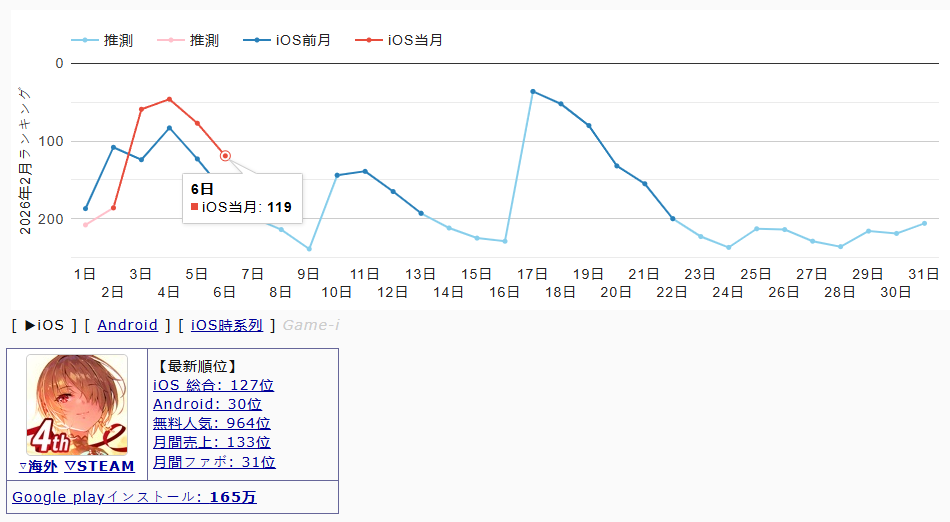
Task: Click the 推測 data point at 16日
Action: (505, 241)
